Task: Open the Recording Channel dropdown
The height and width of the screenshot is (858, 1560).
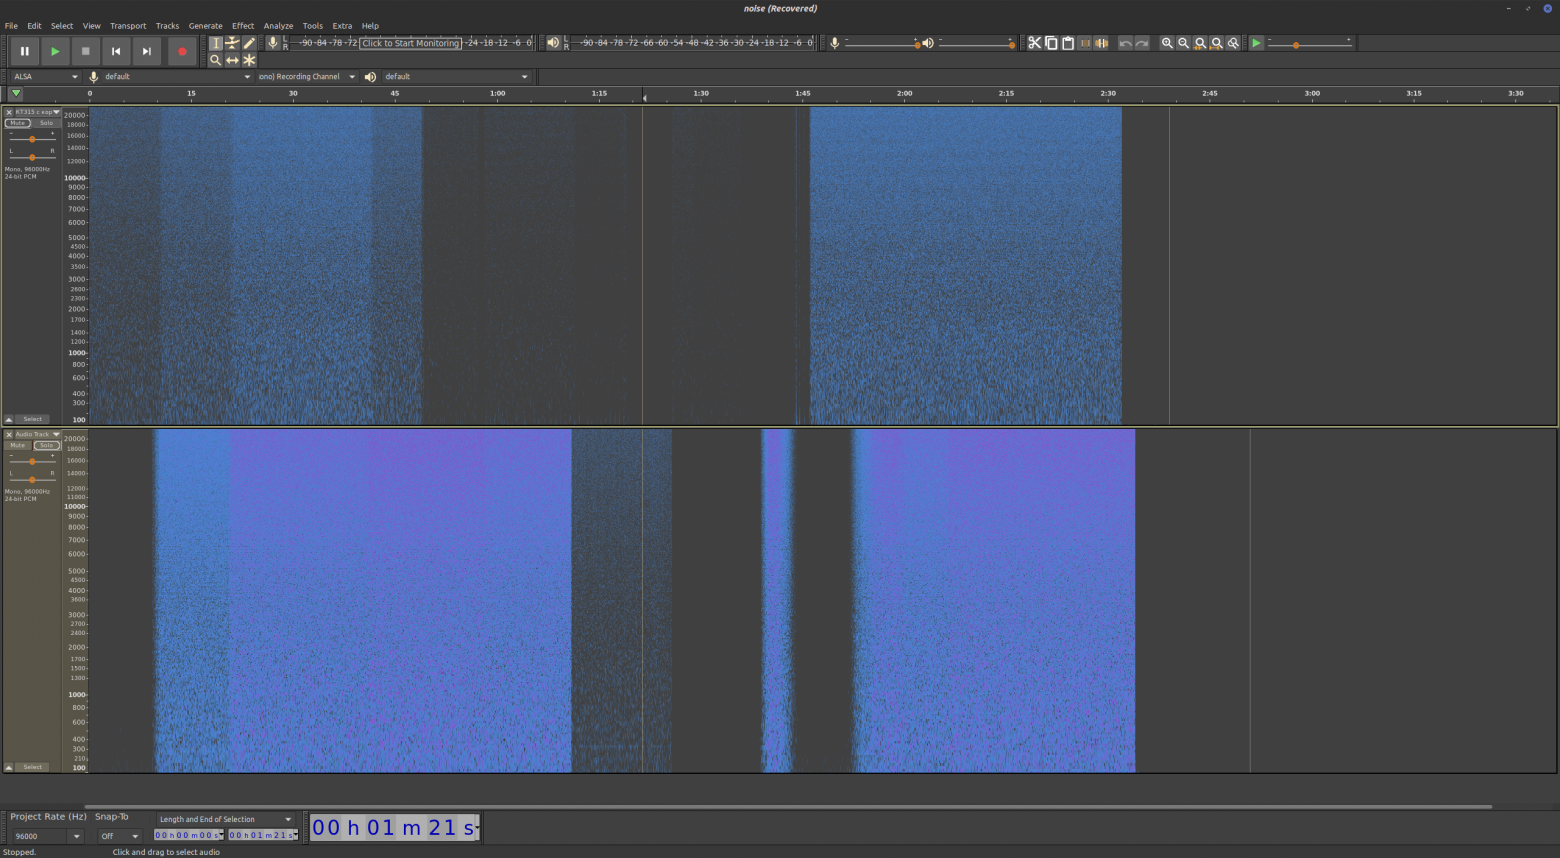Action: [307, 76]
